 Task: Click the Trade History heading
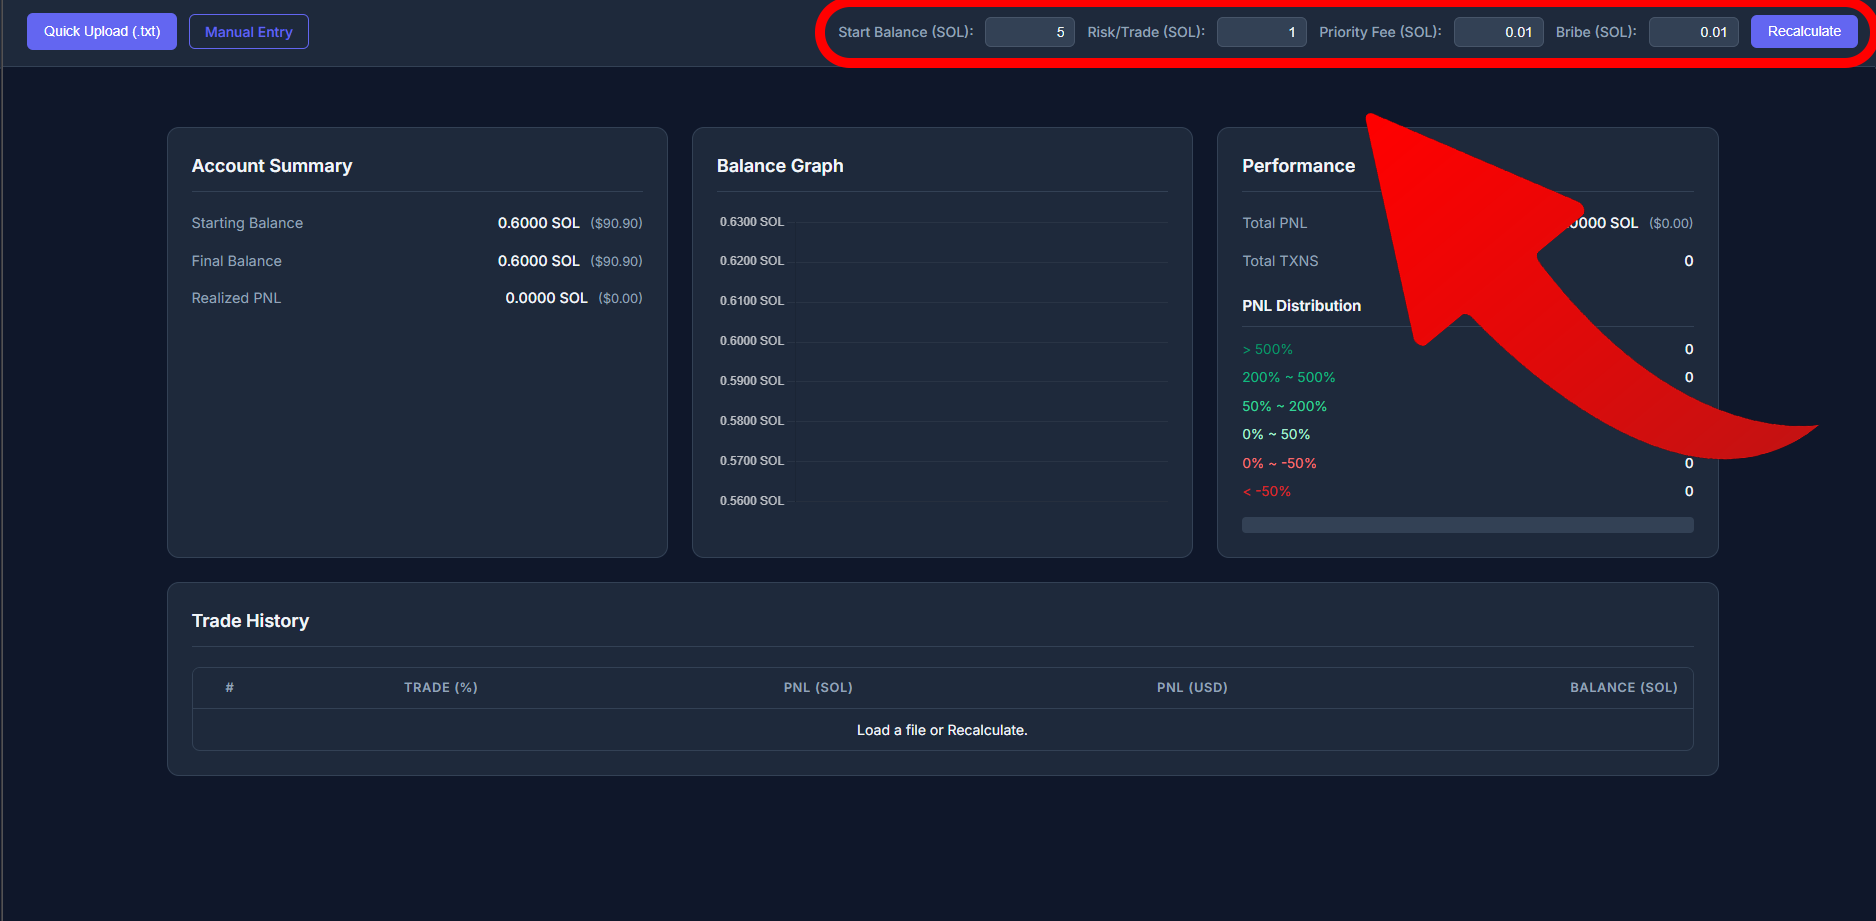pos(250,621)
